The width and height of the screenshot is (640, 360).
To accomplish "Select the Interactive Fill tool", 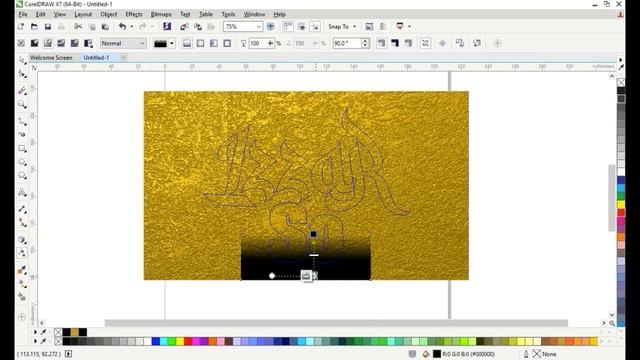I will (22, 284).
